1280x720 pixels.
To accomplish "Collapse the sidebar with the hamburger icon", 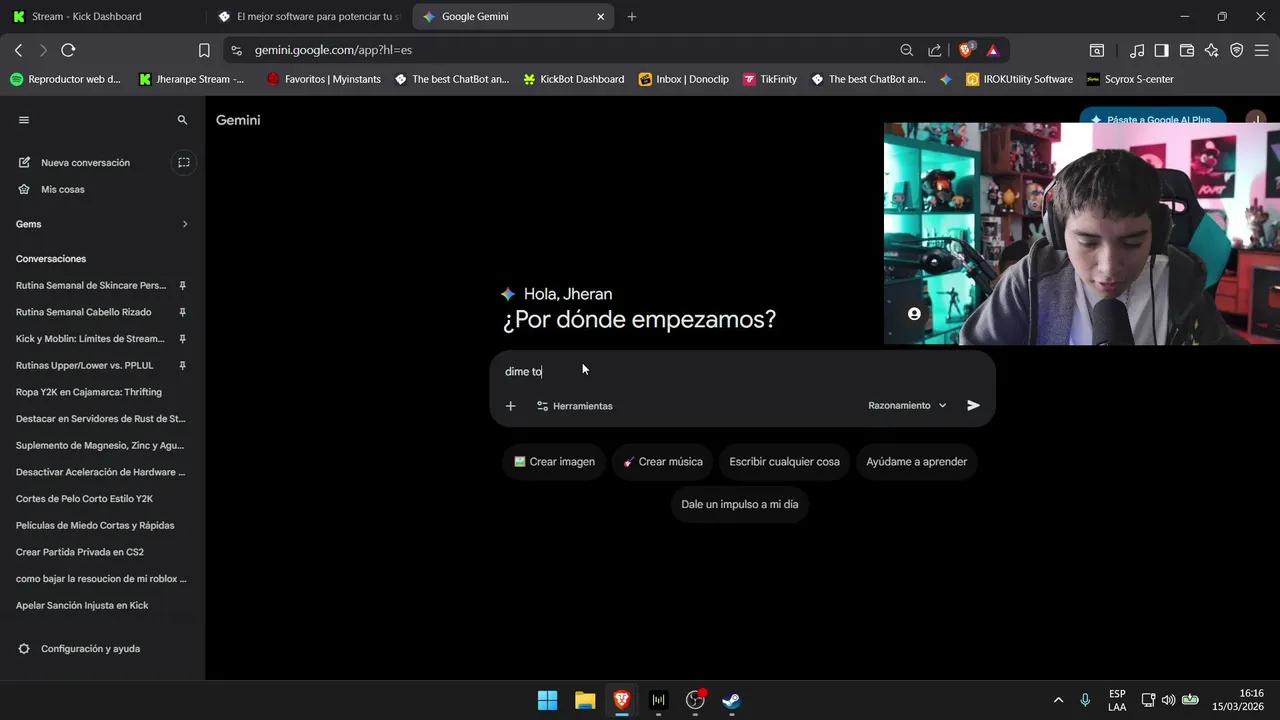I will pos(23,119).
